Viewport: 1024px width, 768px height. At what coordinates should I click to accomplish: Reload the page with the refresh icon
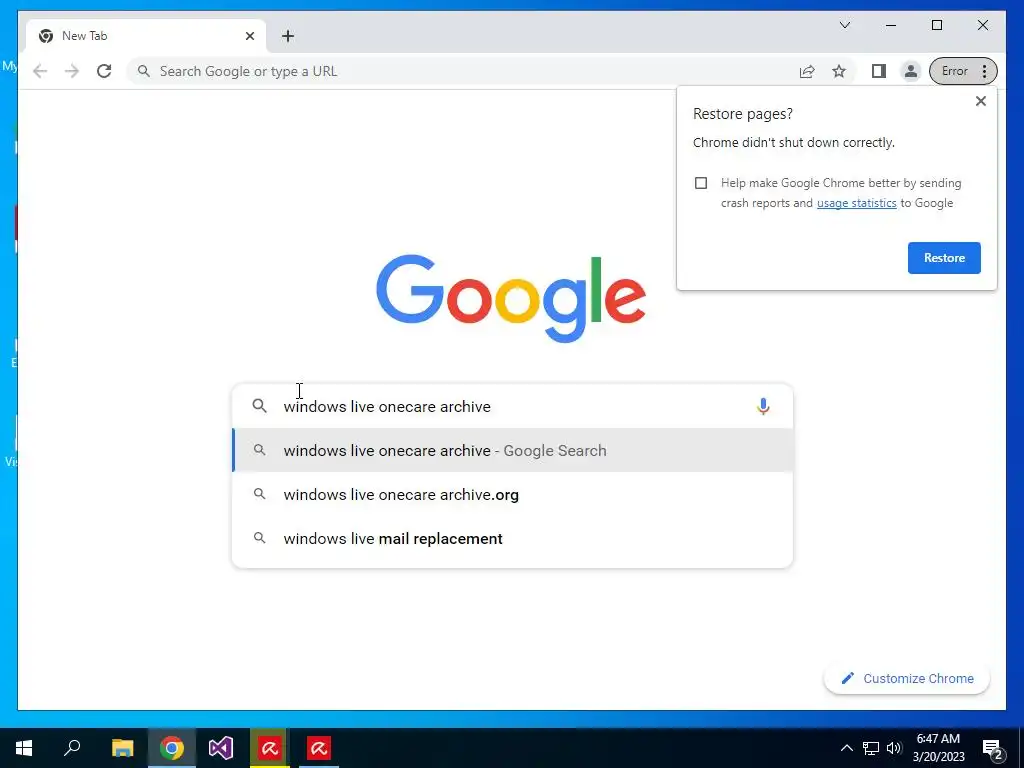click(x=104, y=71)
